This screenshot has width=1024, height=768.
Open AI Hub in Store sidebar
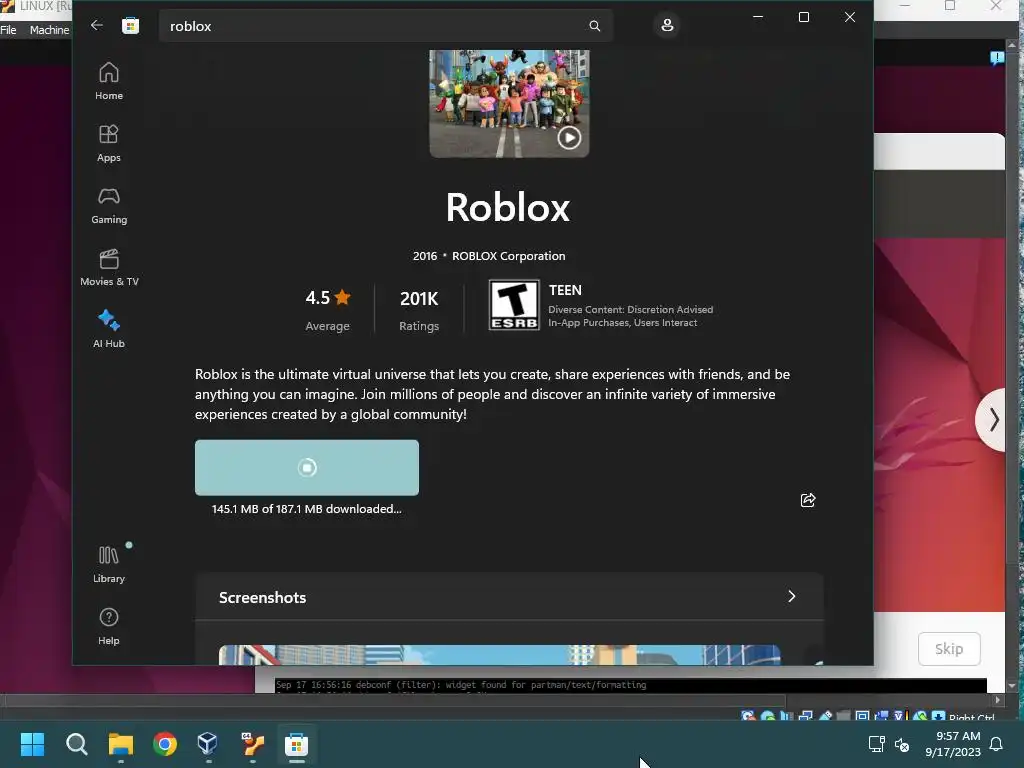point(109,329)
